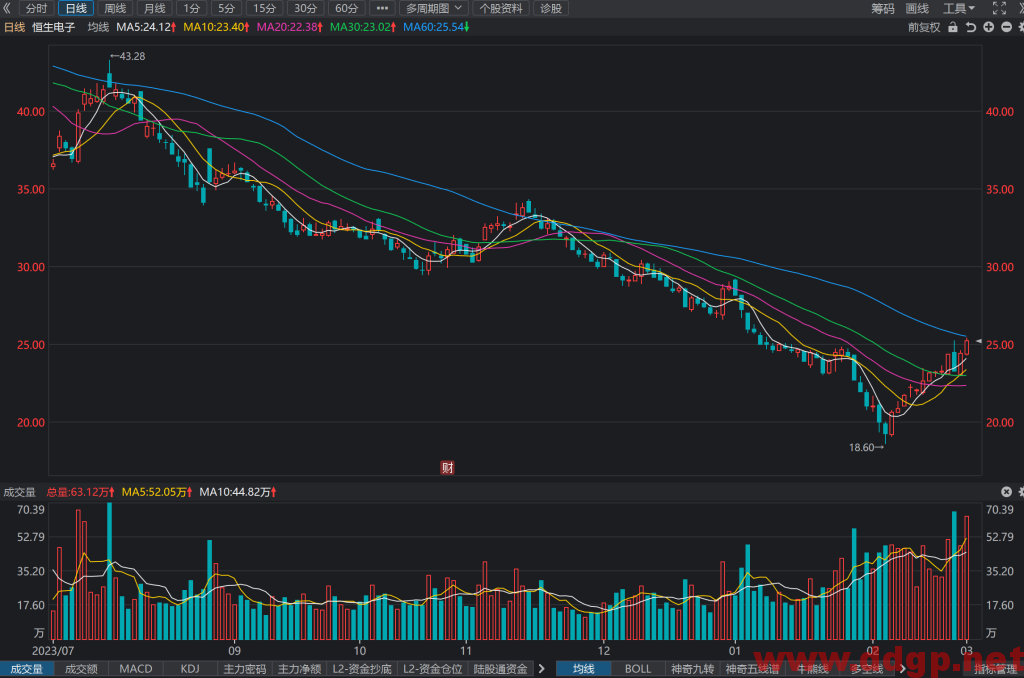Select the BOLL overlay tab
Image resolution: width=1024 pixels, height=678 pixels.
point(638,669)
